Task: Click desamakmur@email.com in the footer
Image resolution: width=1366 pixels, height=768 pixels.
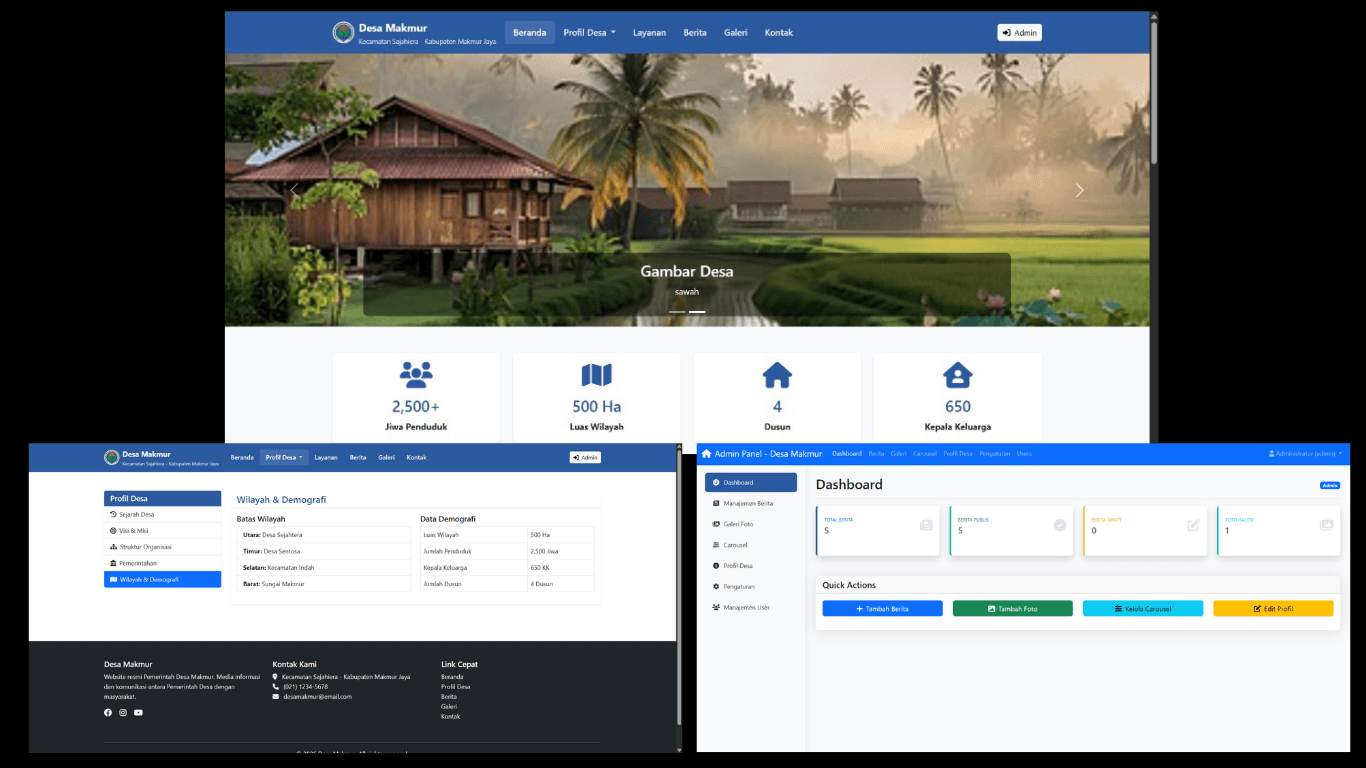Action: [317, 697]
